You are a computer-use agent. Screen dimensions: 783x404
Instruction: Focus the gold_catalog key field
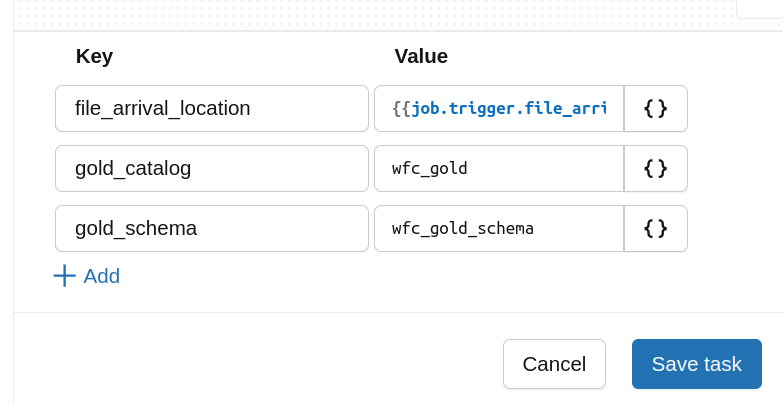[x=211, y=168]
